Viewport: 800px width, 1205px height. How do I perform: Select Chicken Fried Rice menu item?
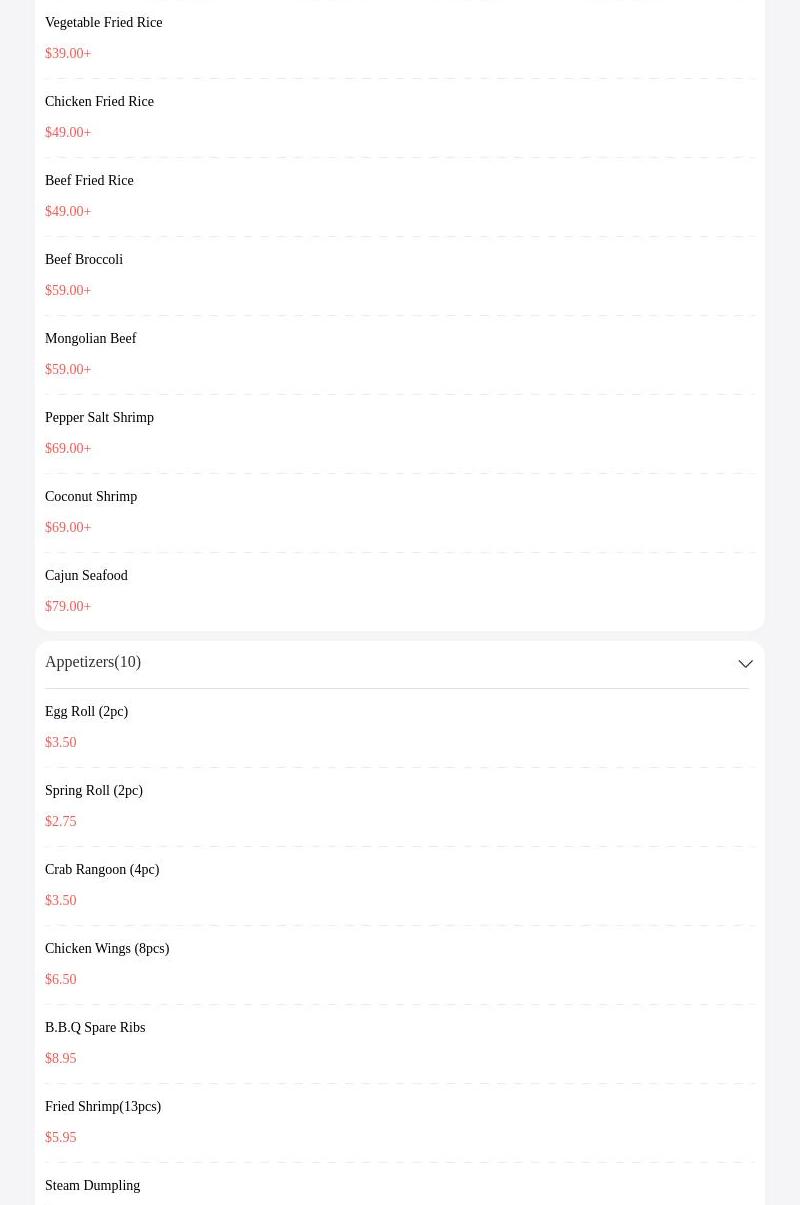point(400,117)
